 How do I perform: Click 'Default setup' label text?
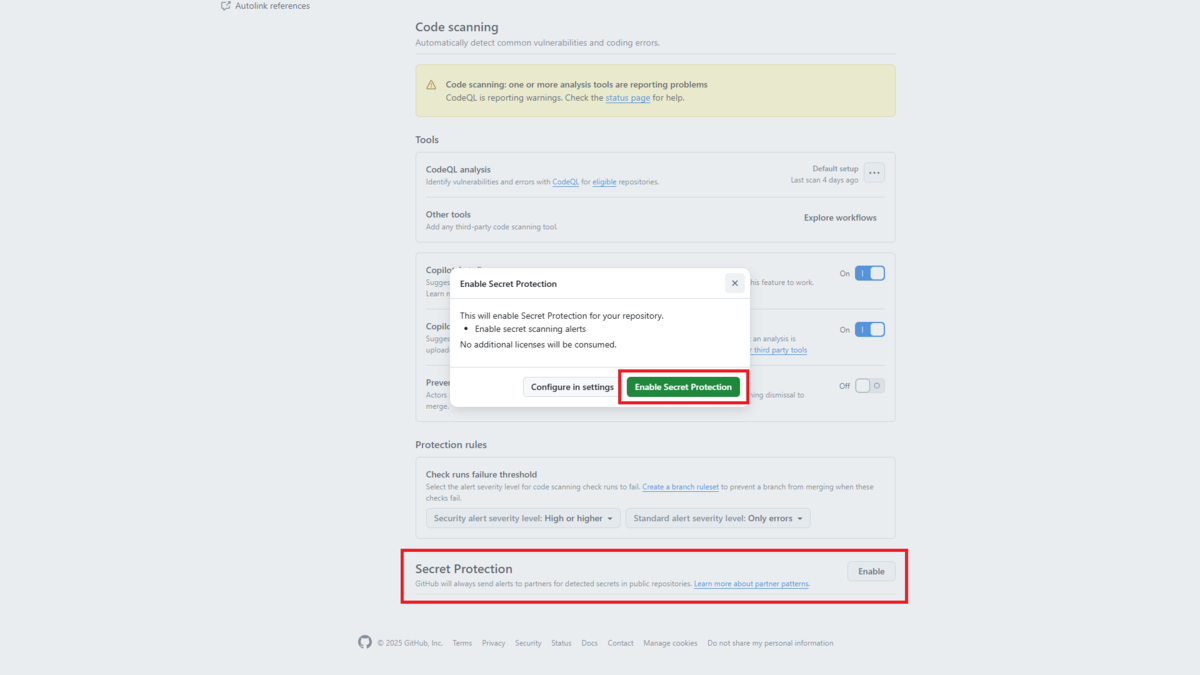[x=835, y=169]
